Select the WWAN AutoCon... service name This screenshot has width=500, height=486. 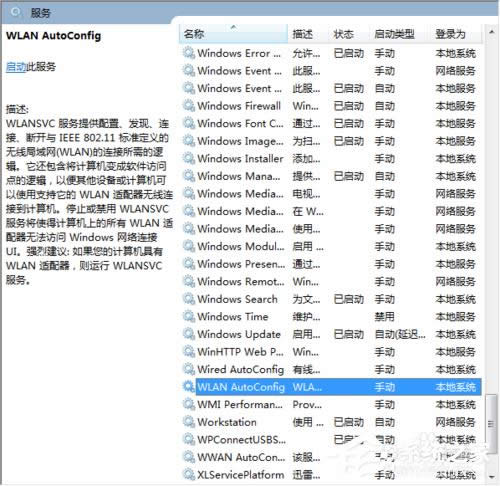click(x=241, y=457)
